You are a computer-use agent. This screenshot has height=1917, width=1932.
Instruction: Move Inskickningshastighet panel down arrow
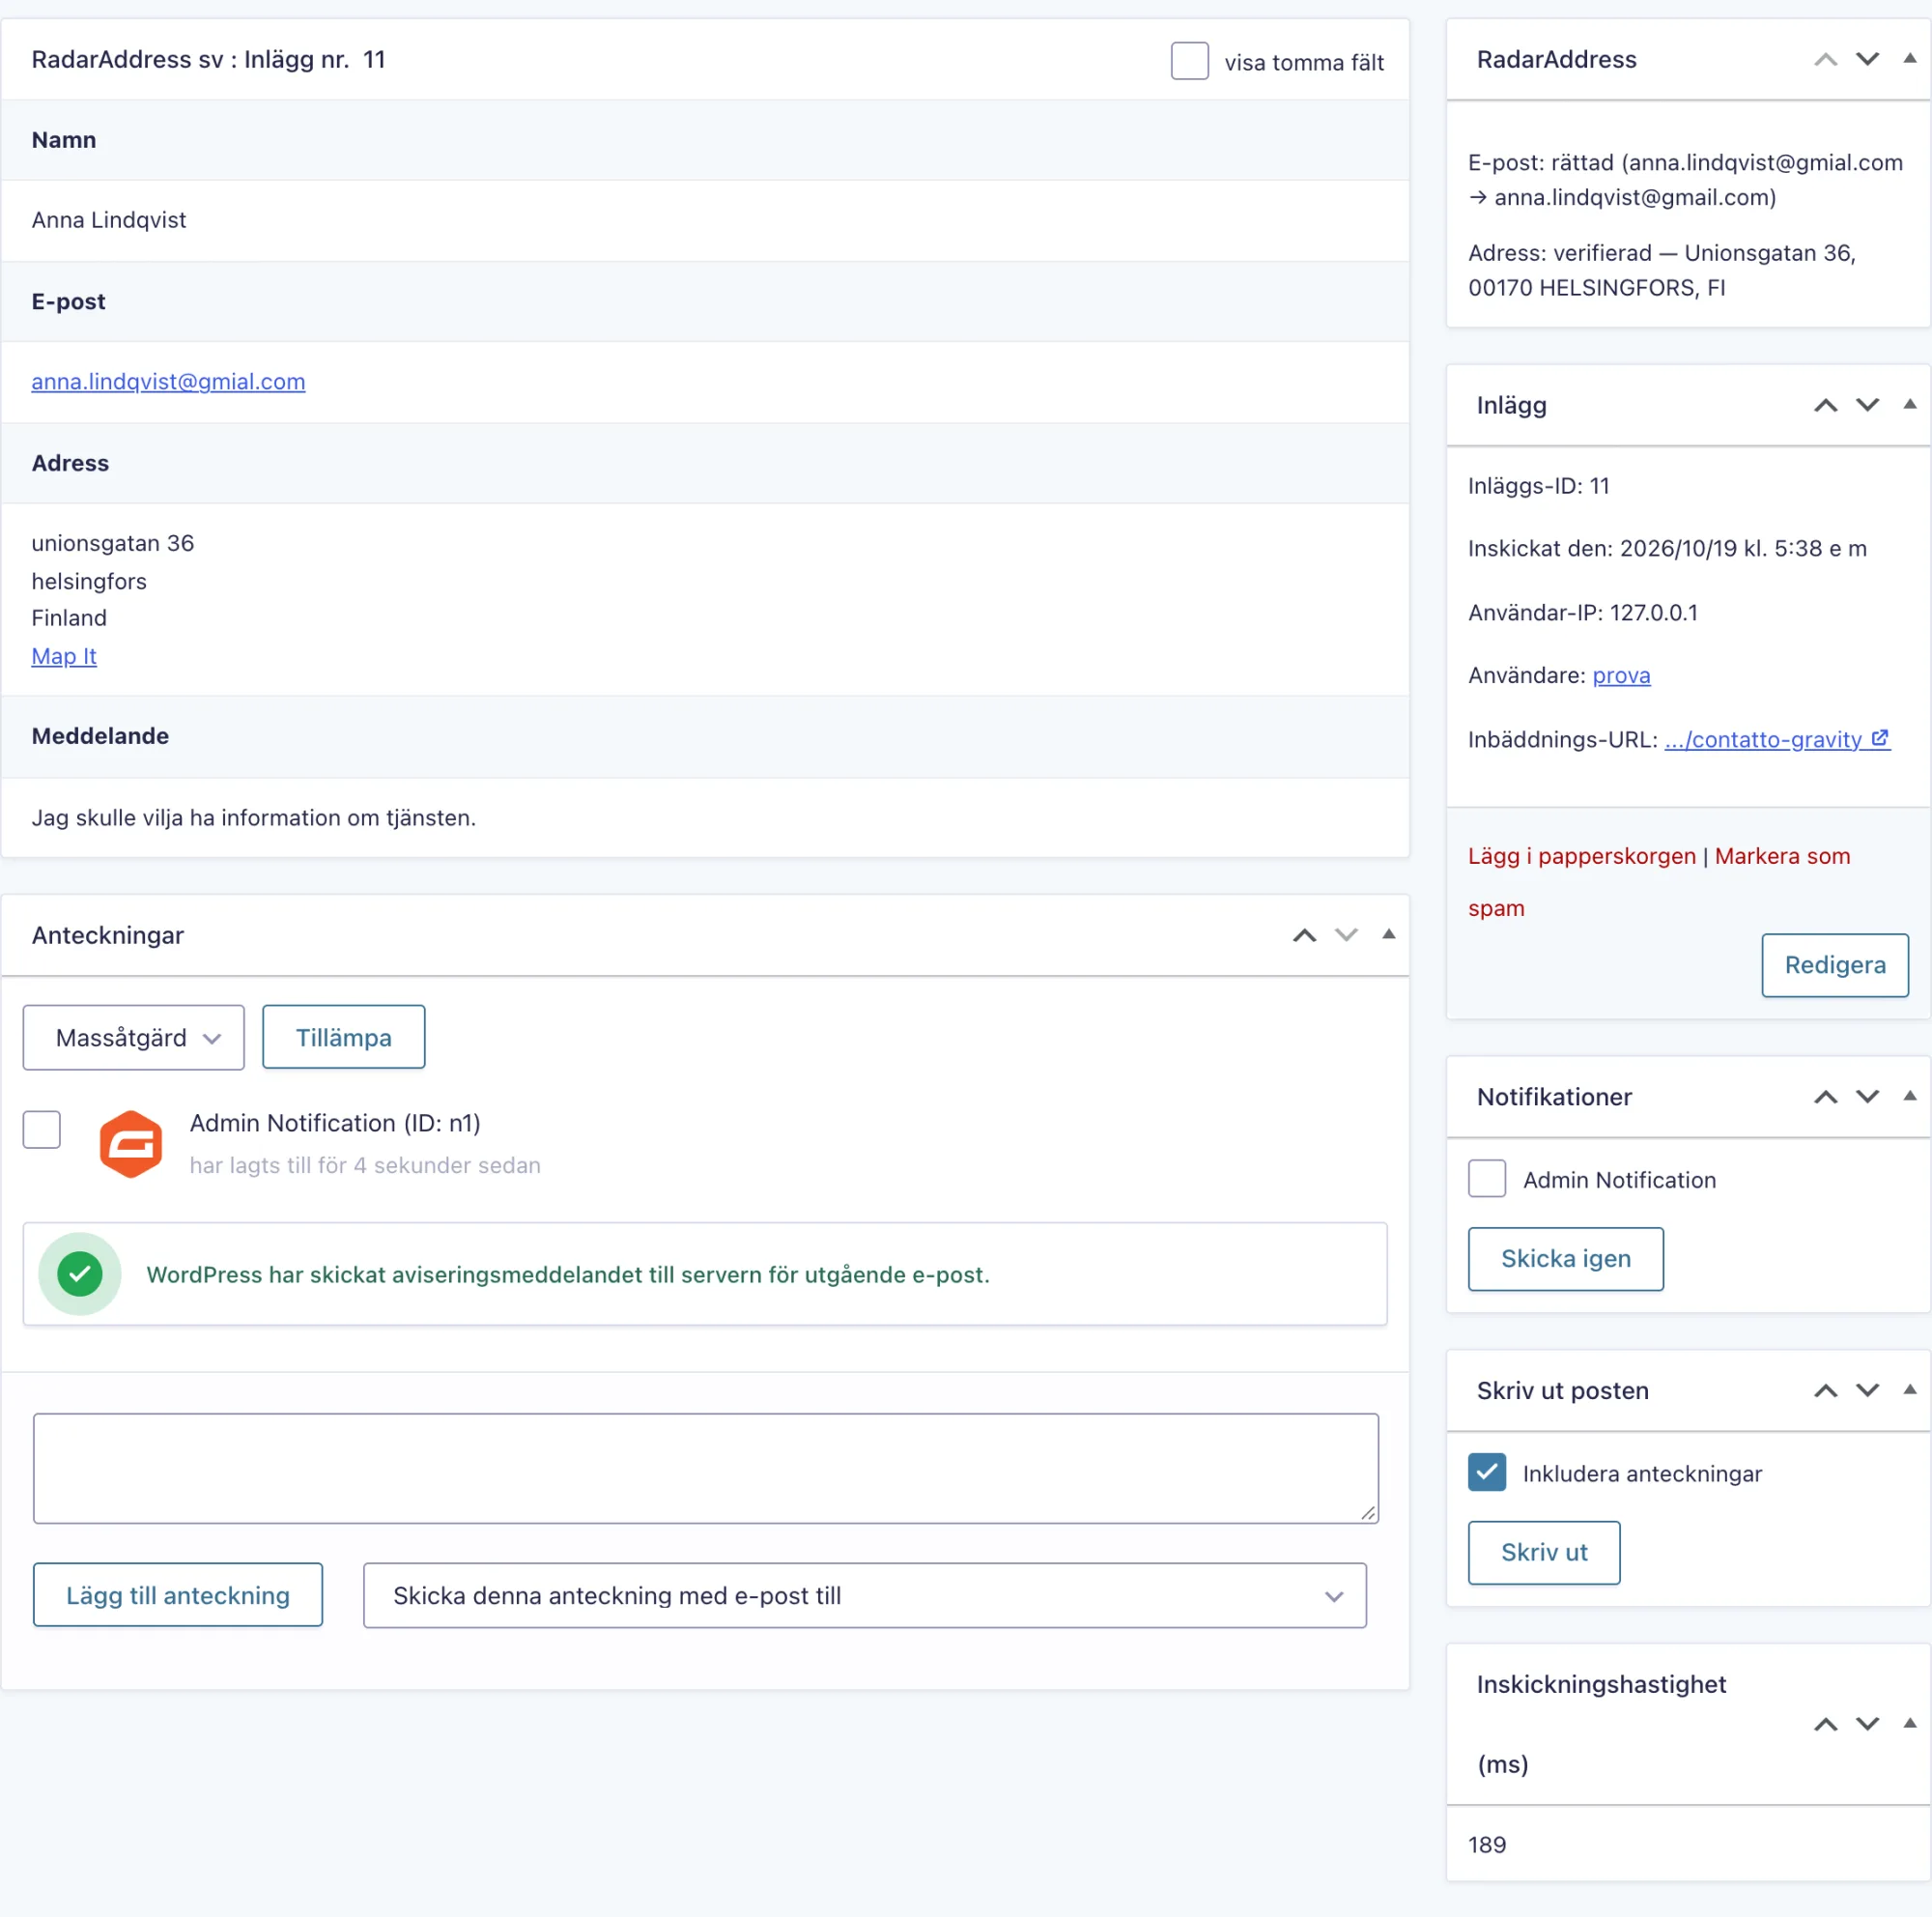coord(1867,1724)
